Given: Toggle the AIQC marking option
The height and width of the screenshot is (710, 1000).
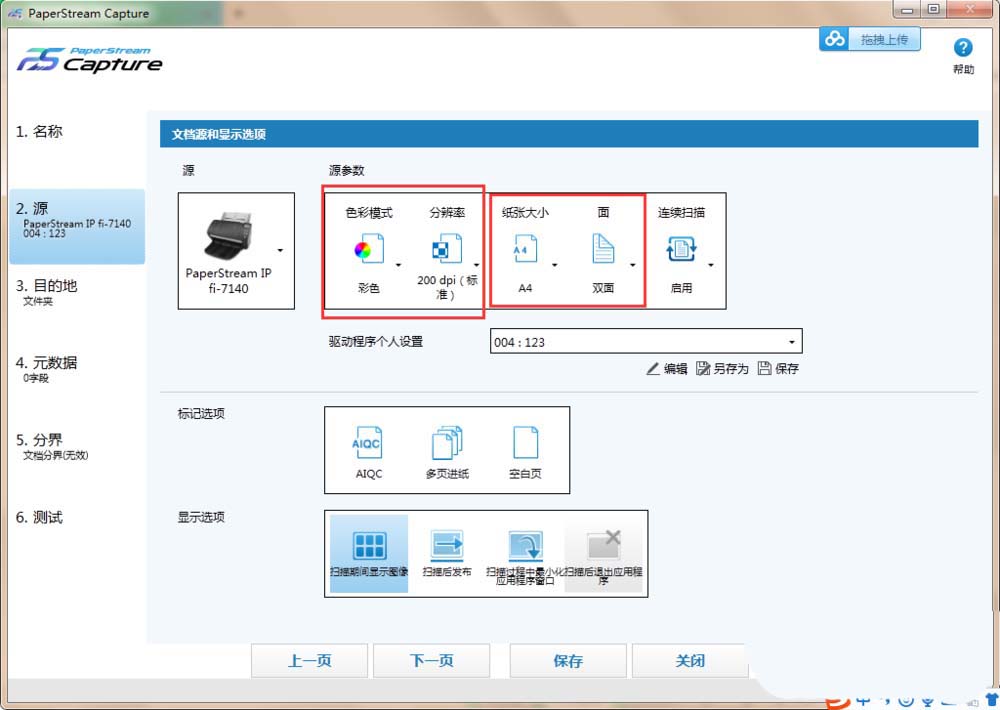Looking at the screenshot, I should (x=369, y=452).
